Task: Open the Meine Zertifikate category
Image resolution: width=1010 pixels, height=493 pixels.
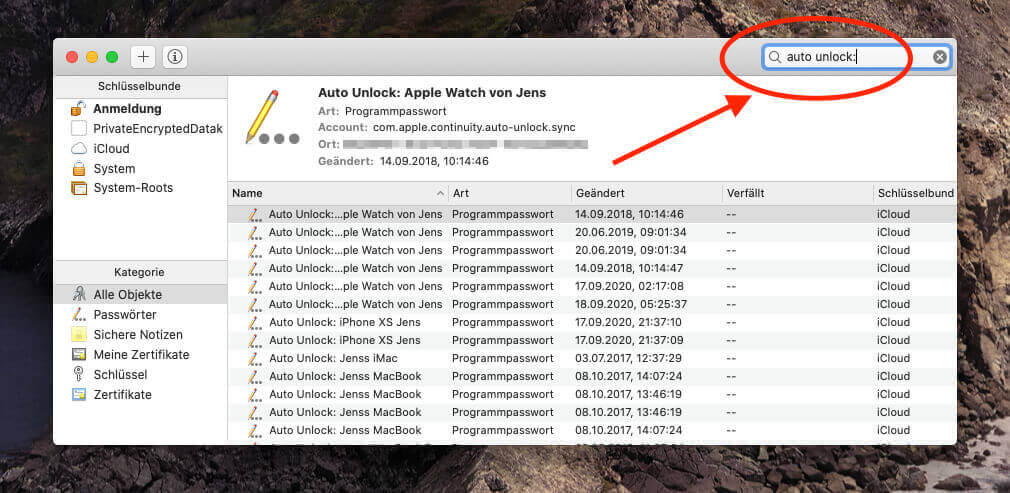Action: [141, 355]
